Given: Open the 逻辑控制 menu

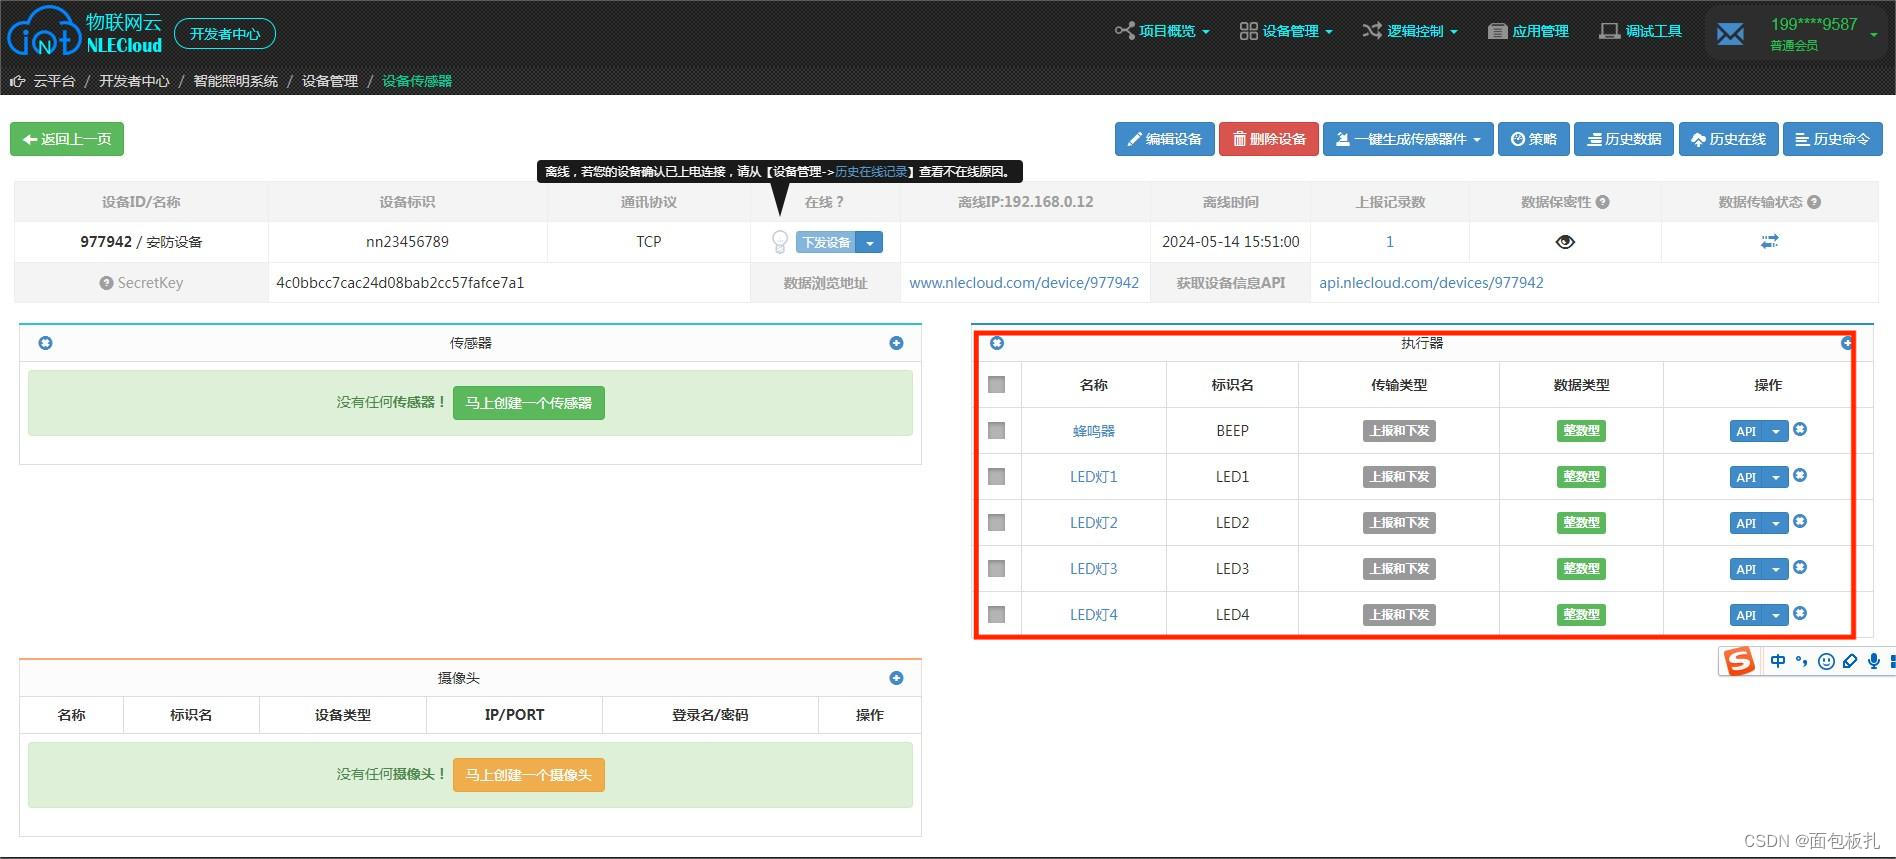Looking at the screenshot, I should [1410, 31].
